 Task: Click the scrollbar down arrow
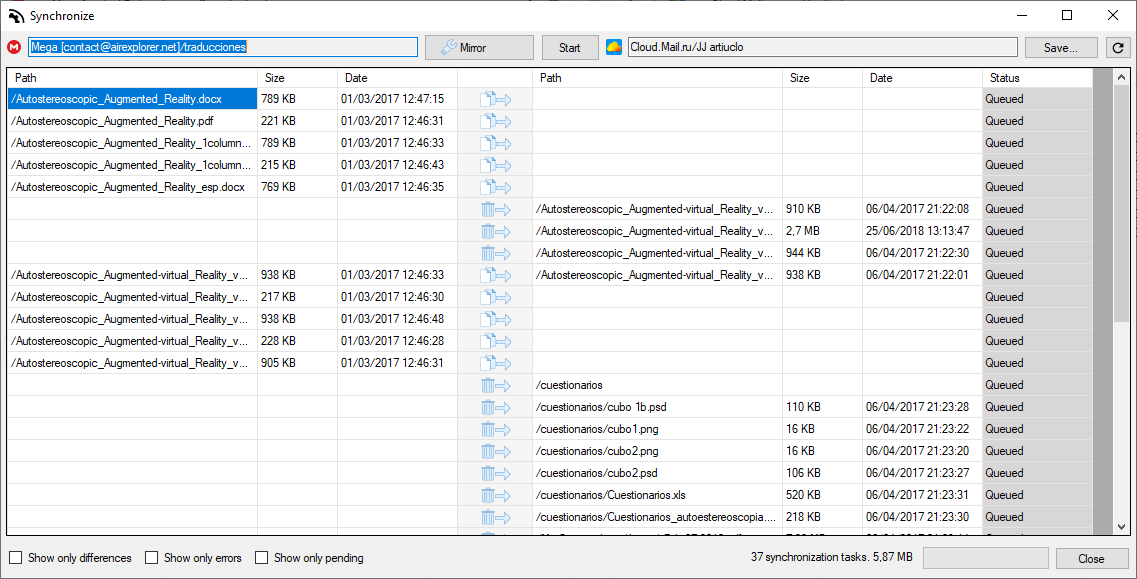[1122, 525]
